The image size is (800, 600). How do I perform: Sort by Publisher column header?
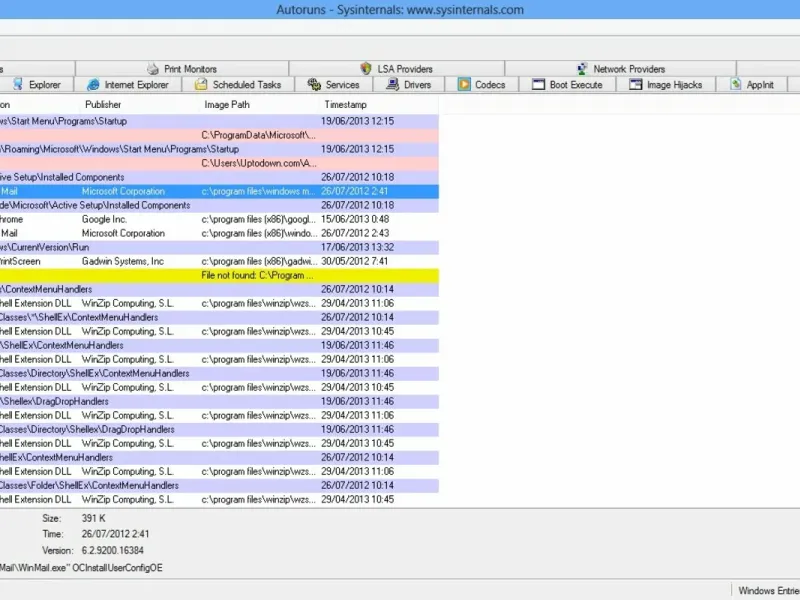pyautogui.click(x=103, y=105)
